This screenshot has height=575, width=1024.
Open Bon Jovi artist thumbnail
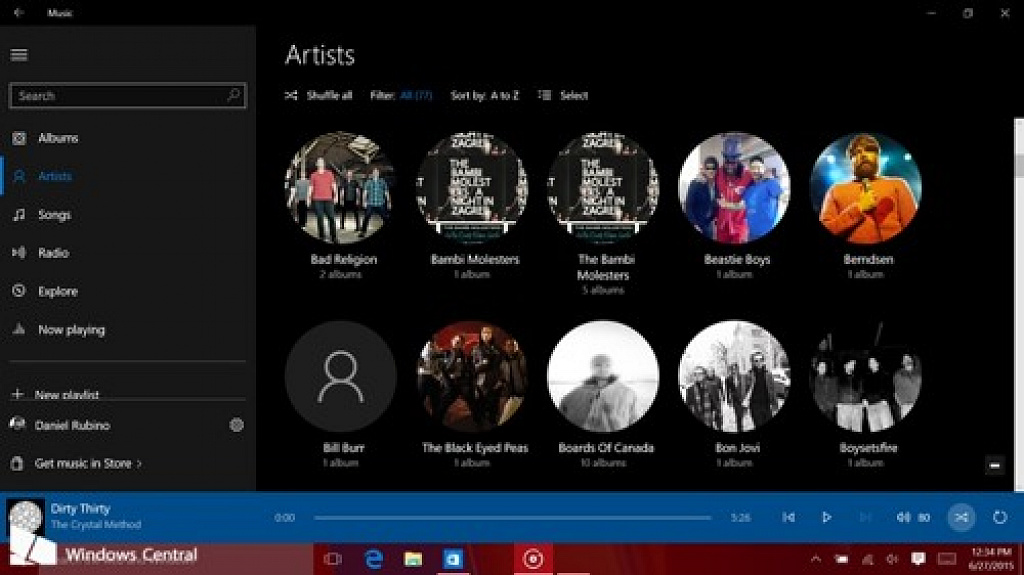734,376
